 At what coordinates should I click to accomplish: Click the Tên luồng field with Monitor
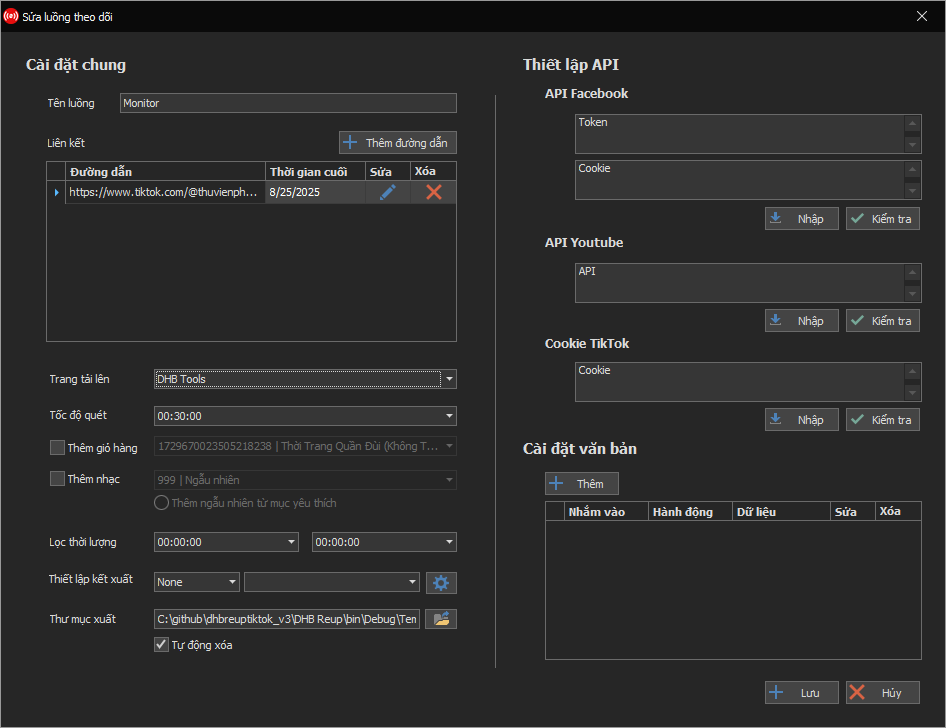288,103
